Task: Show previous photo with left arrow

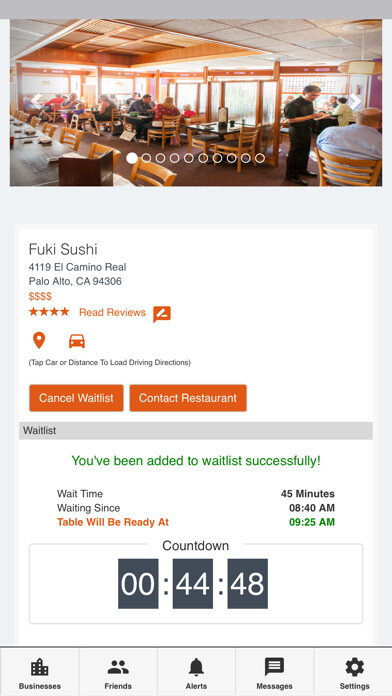Action: point(37,102)
